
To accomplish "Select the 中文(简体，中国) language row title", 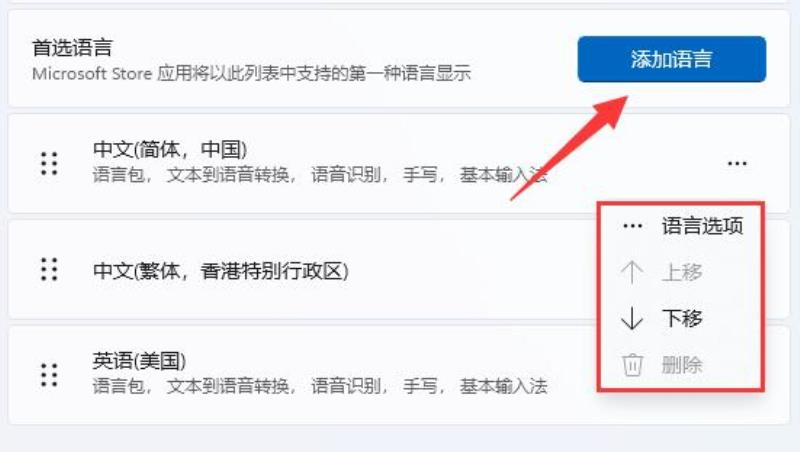I will point(170,149).
